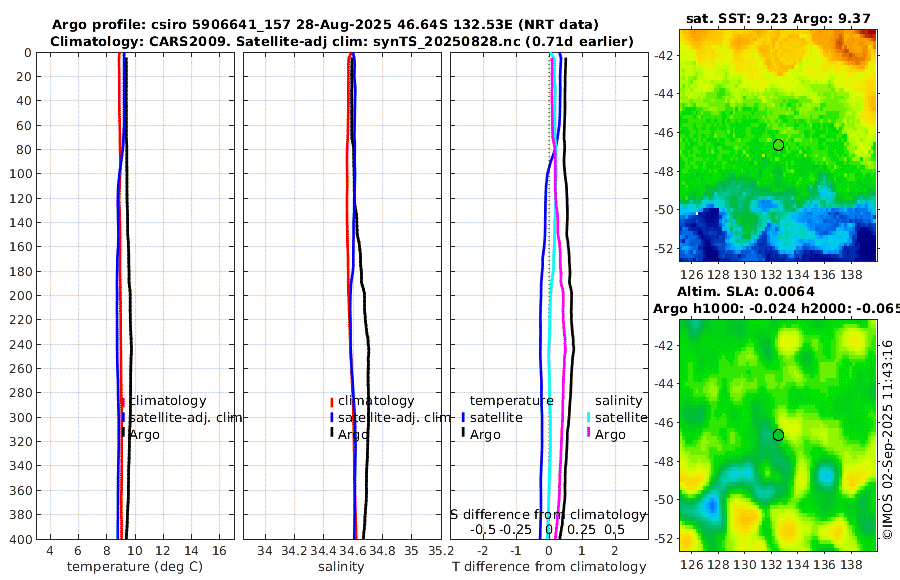This screenshot has height=580, width=900.
Task: Click black Argo swatch in temperature legend
Action: (x=123, y=432)
